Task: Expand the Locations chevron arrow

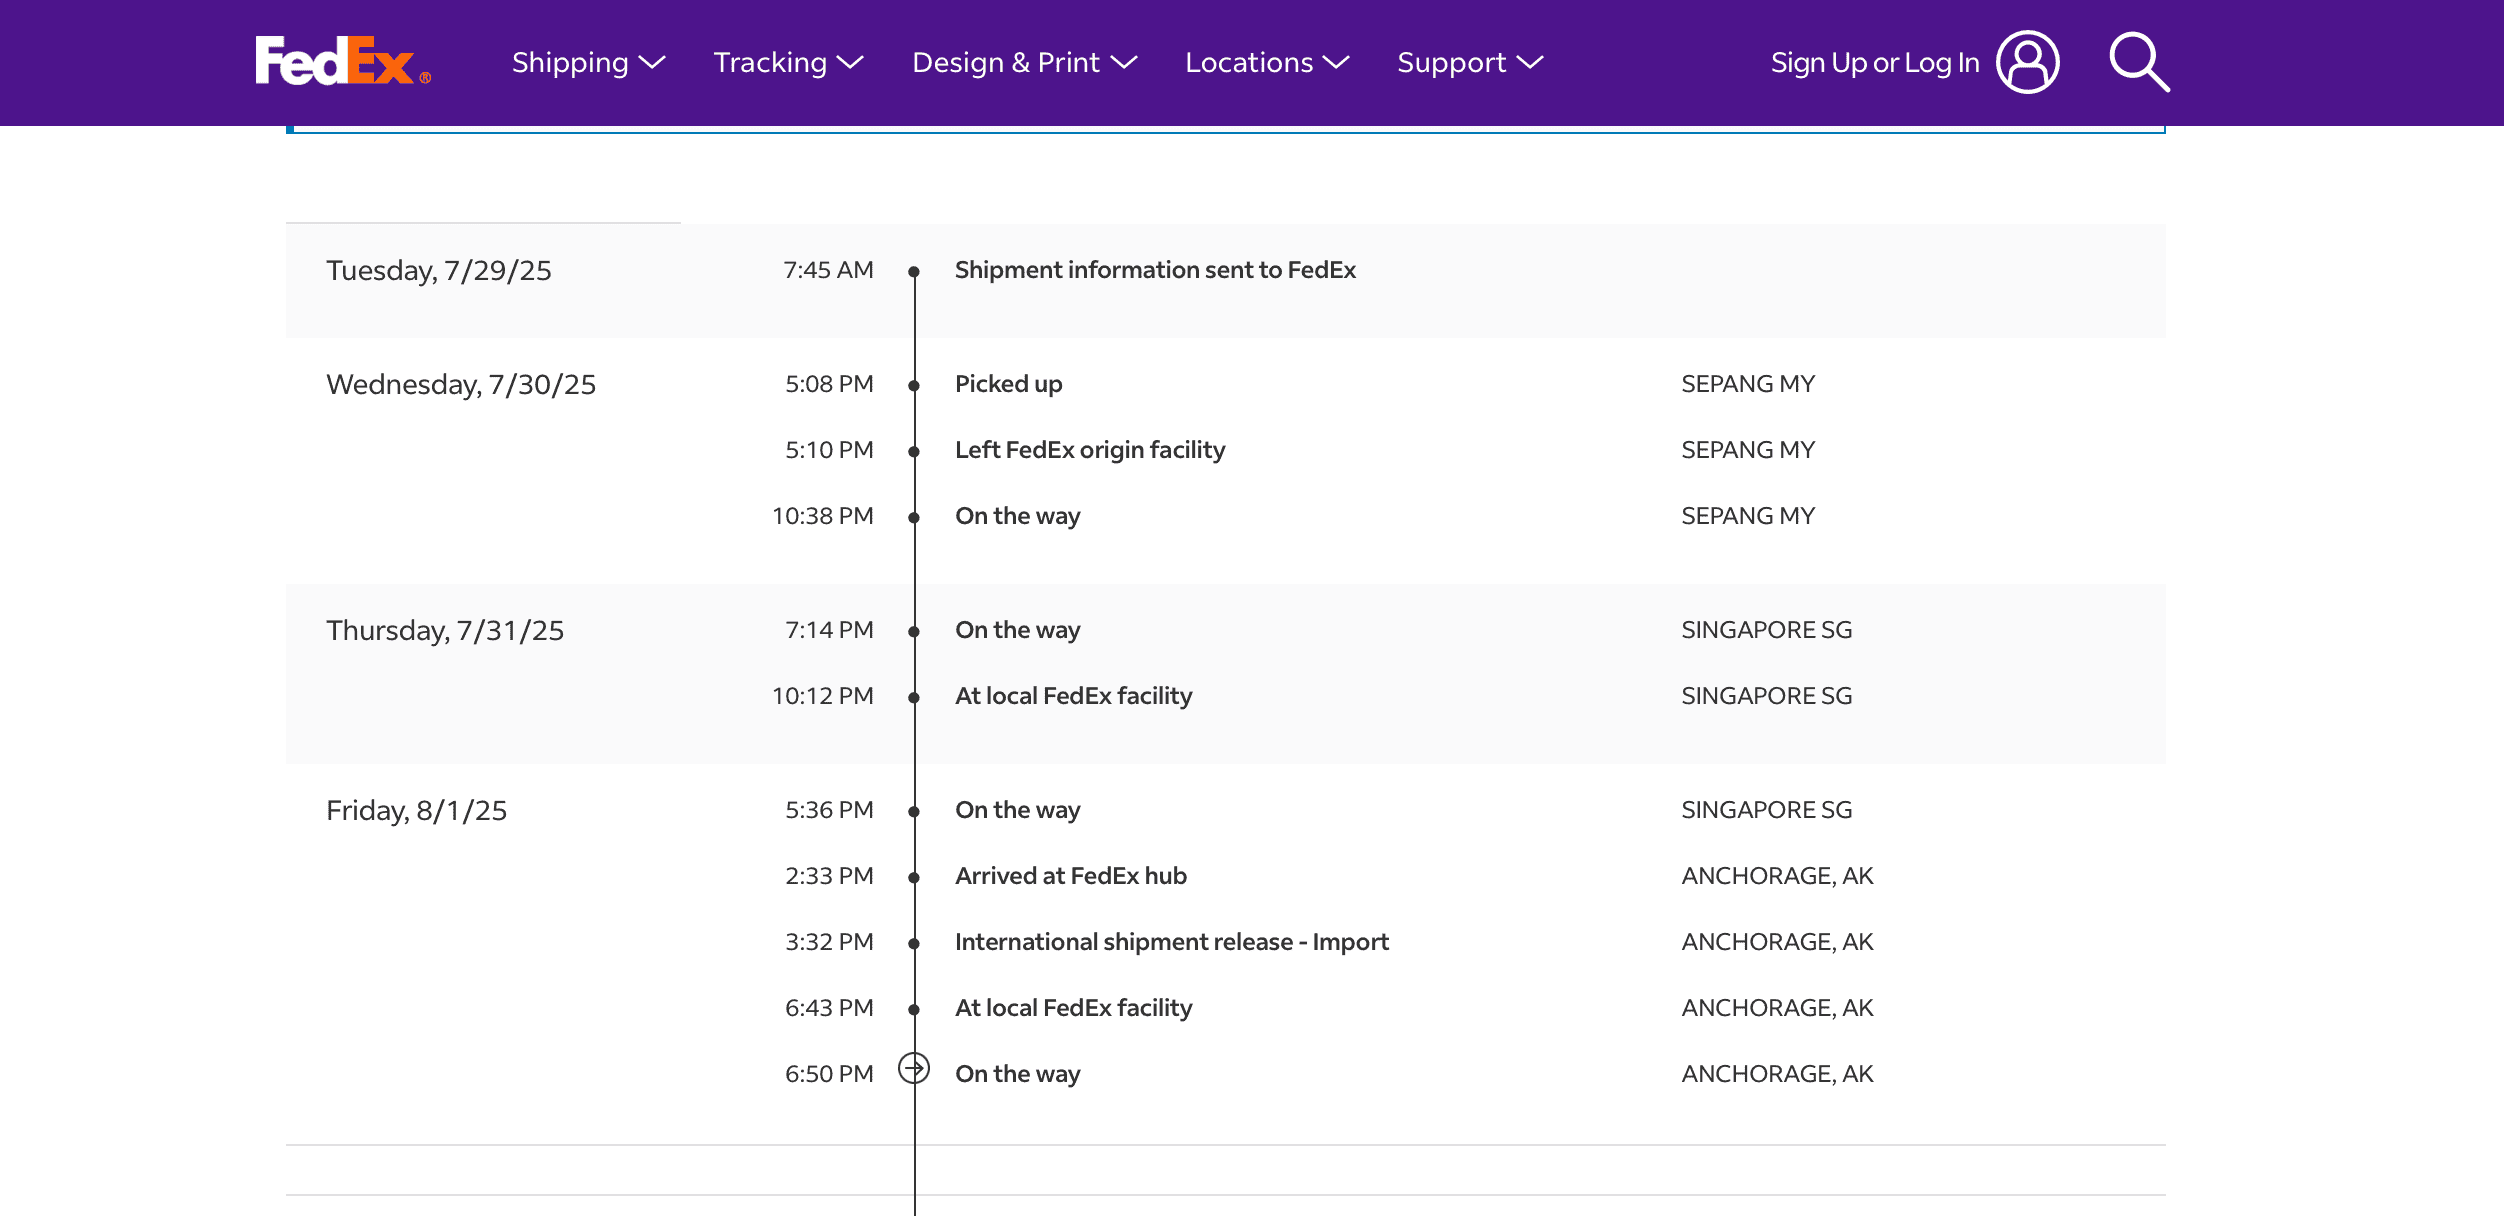Action: (1336, 63)
